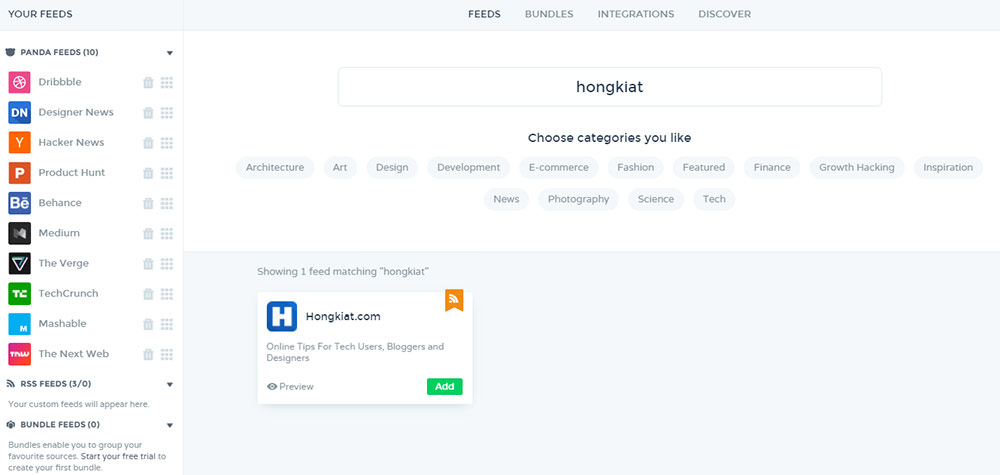This screenshot has width=1000, height=475.
Task: Open the Bundles tab
Action: (x=549, y=14)
